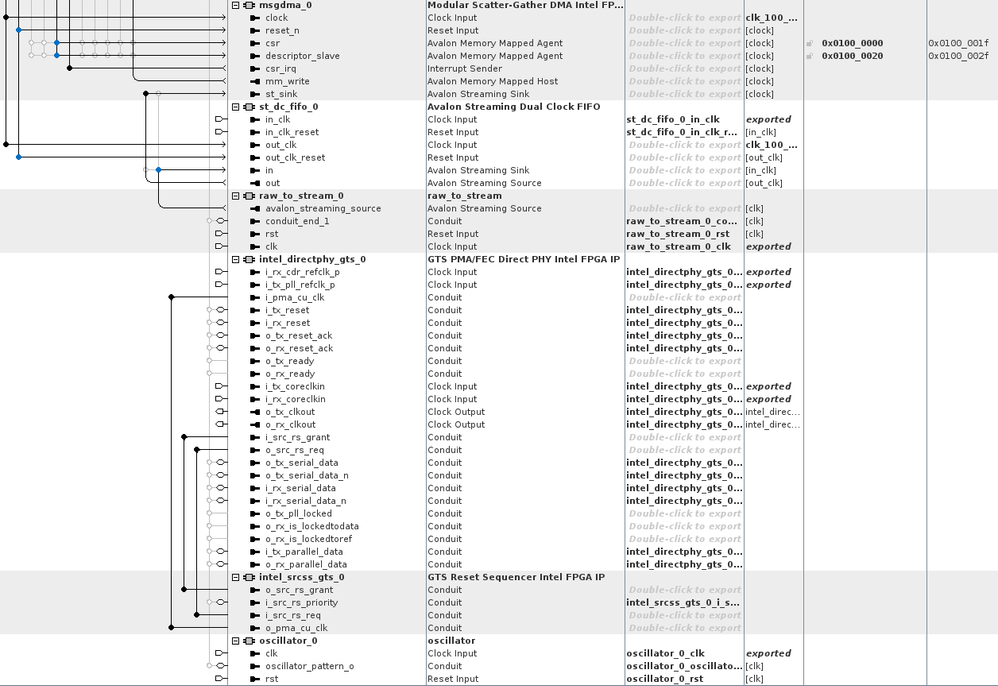Collapse the raw_to_stream_0 component
Screen dimensions: 998x686
235,196
